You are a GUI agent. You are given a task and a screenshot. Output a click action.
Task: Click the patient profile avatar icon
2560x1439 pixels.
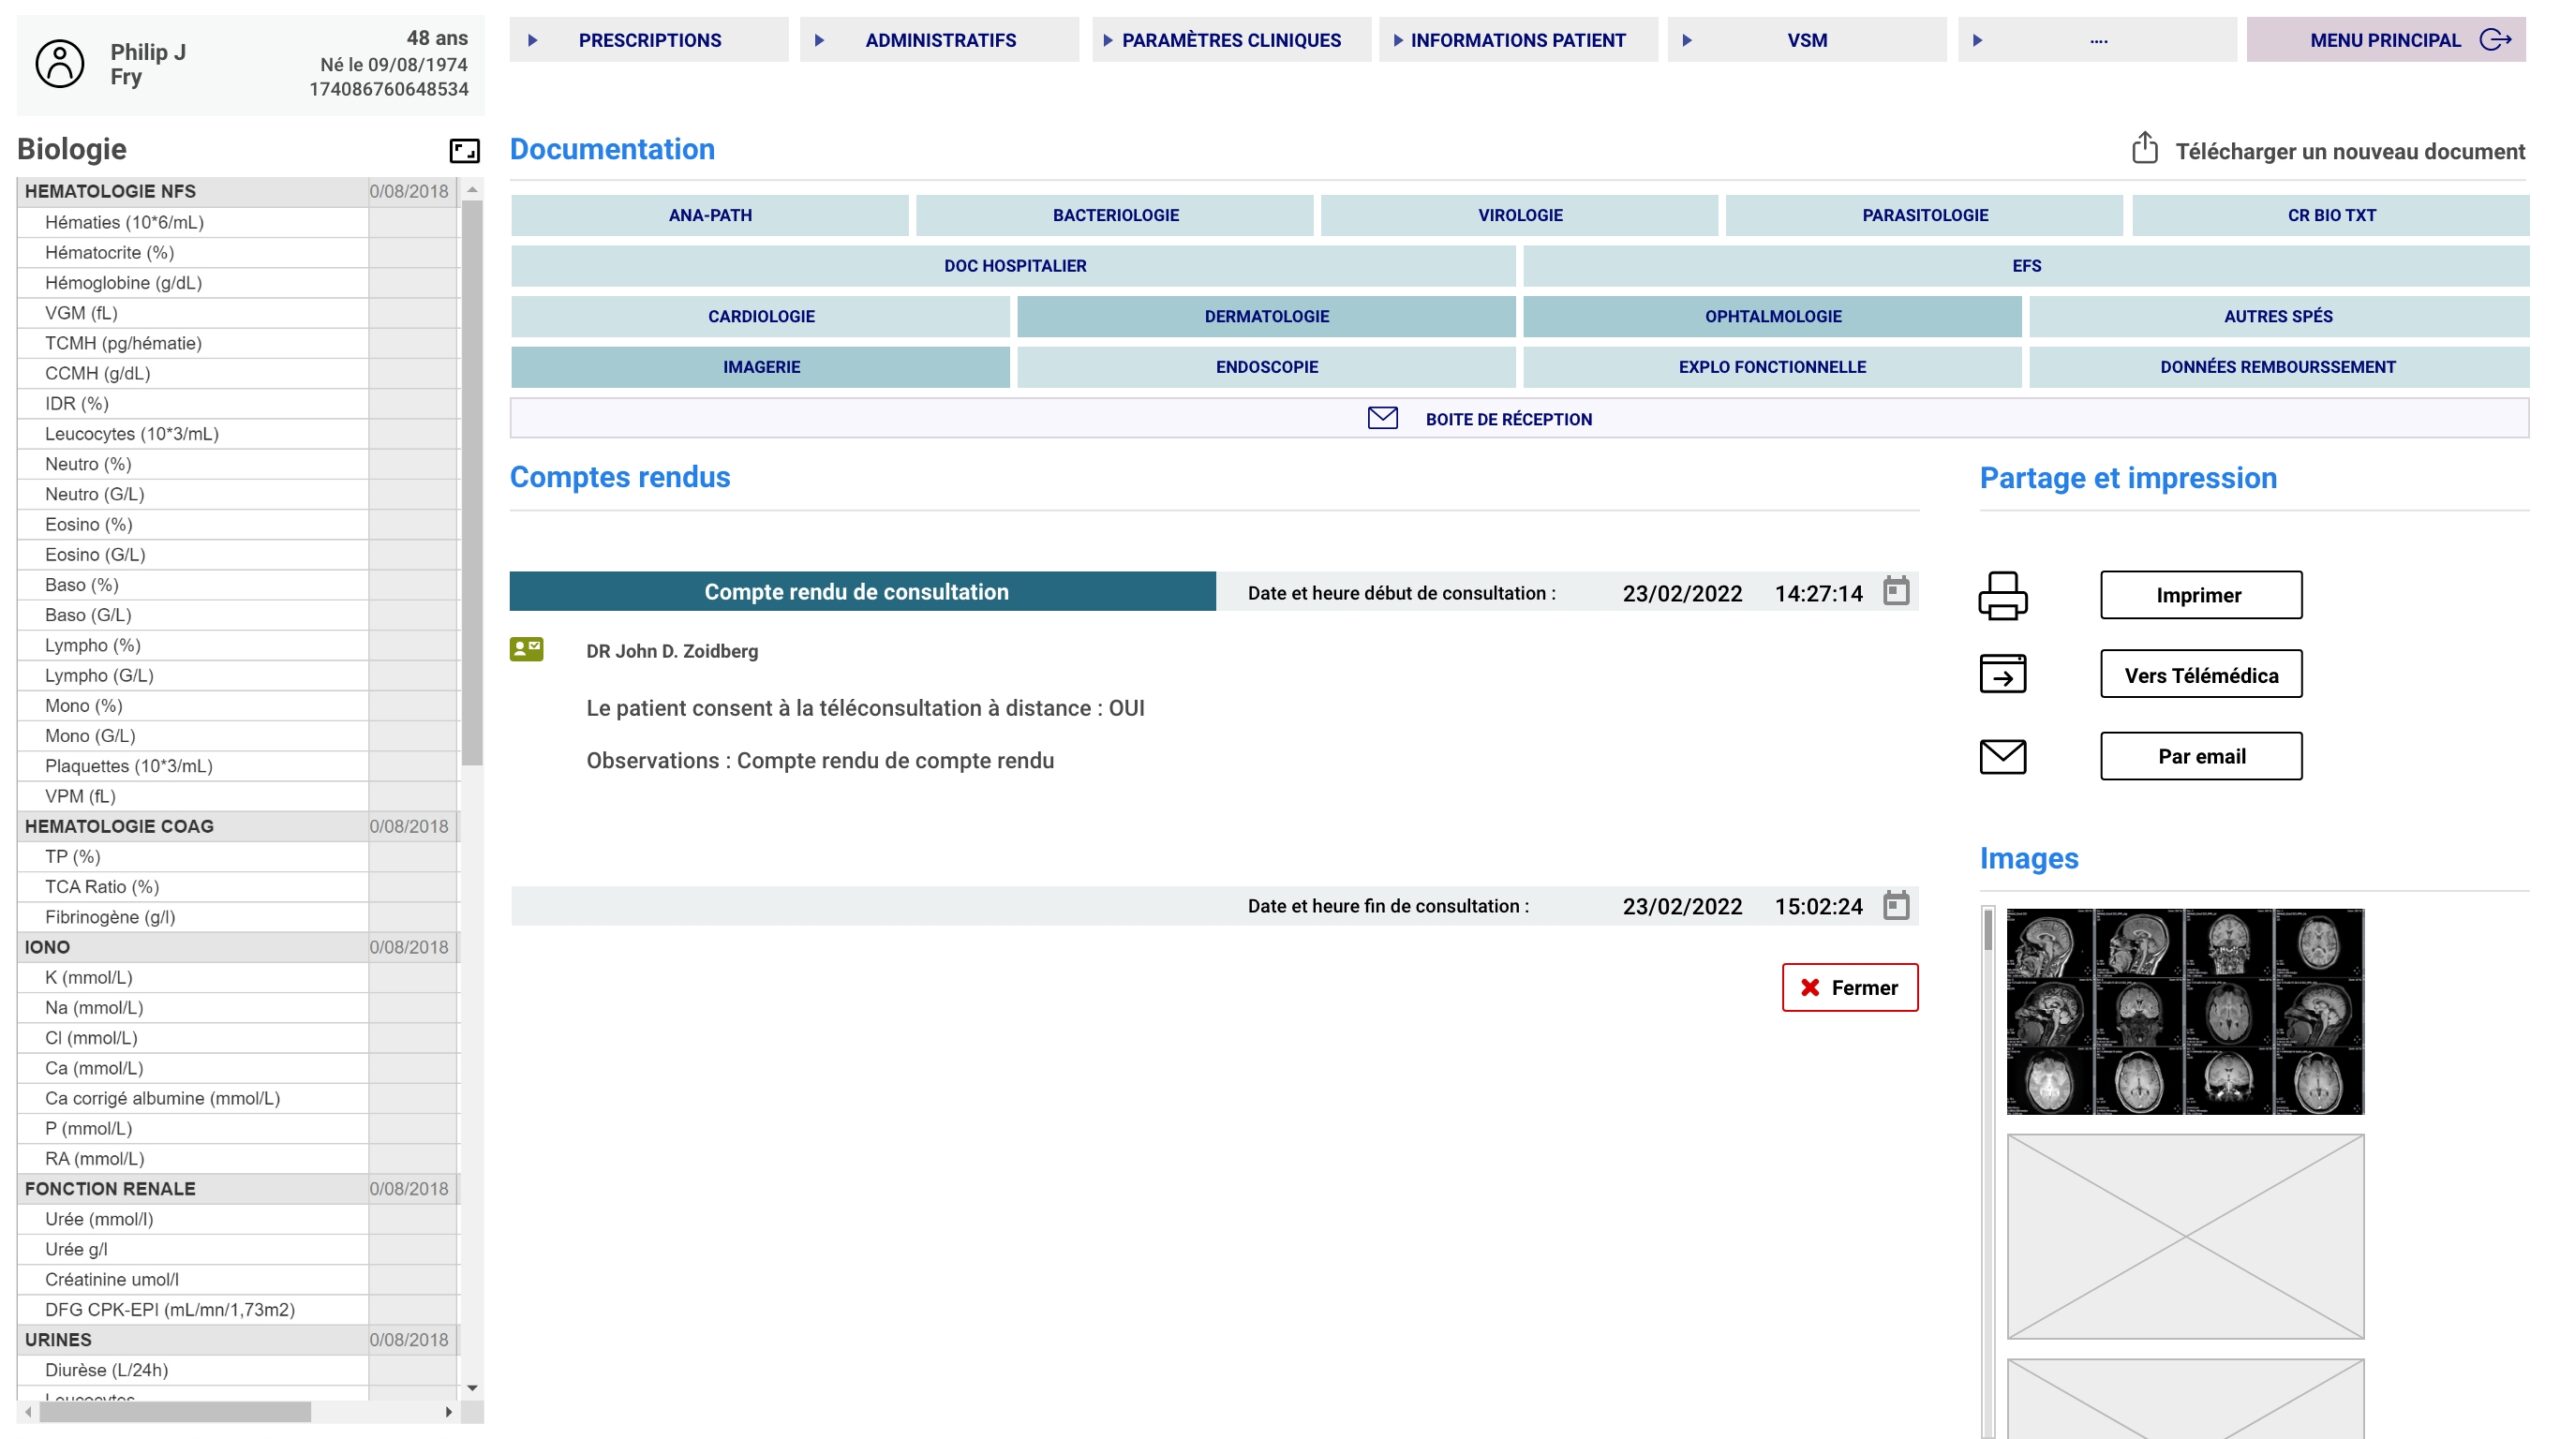click(x=60, y=64)
